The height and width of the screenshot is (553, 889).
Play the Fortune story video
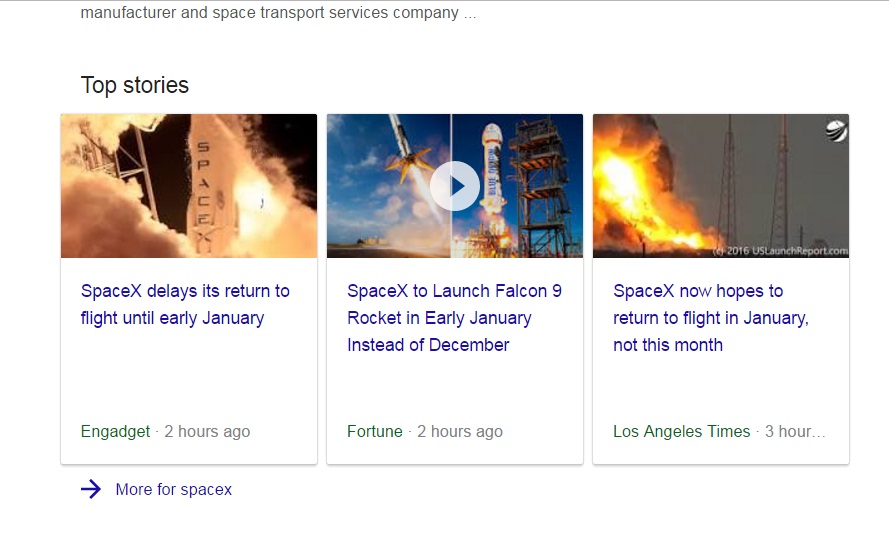(455, 186)
